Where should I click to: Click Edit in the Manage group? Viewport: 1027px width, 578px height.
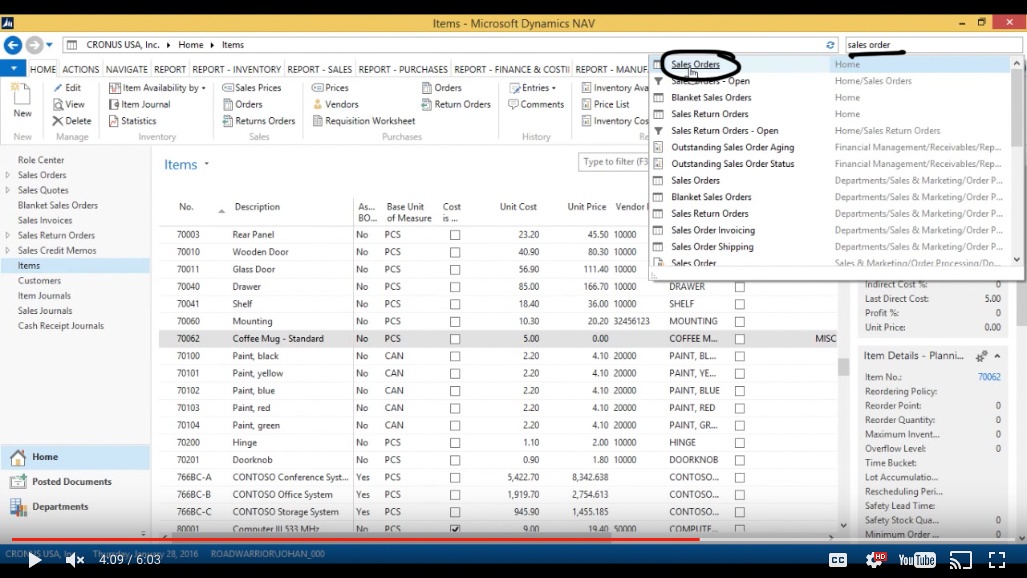point(67,87)
